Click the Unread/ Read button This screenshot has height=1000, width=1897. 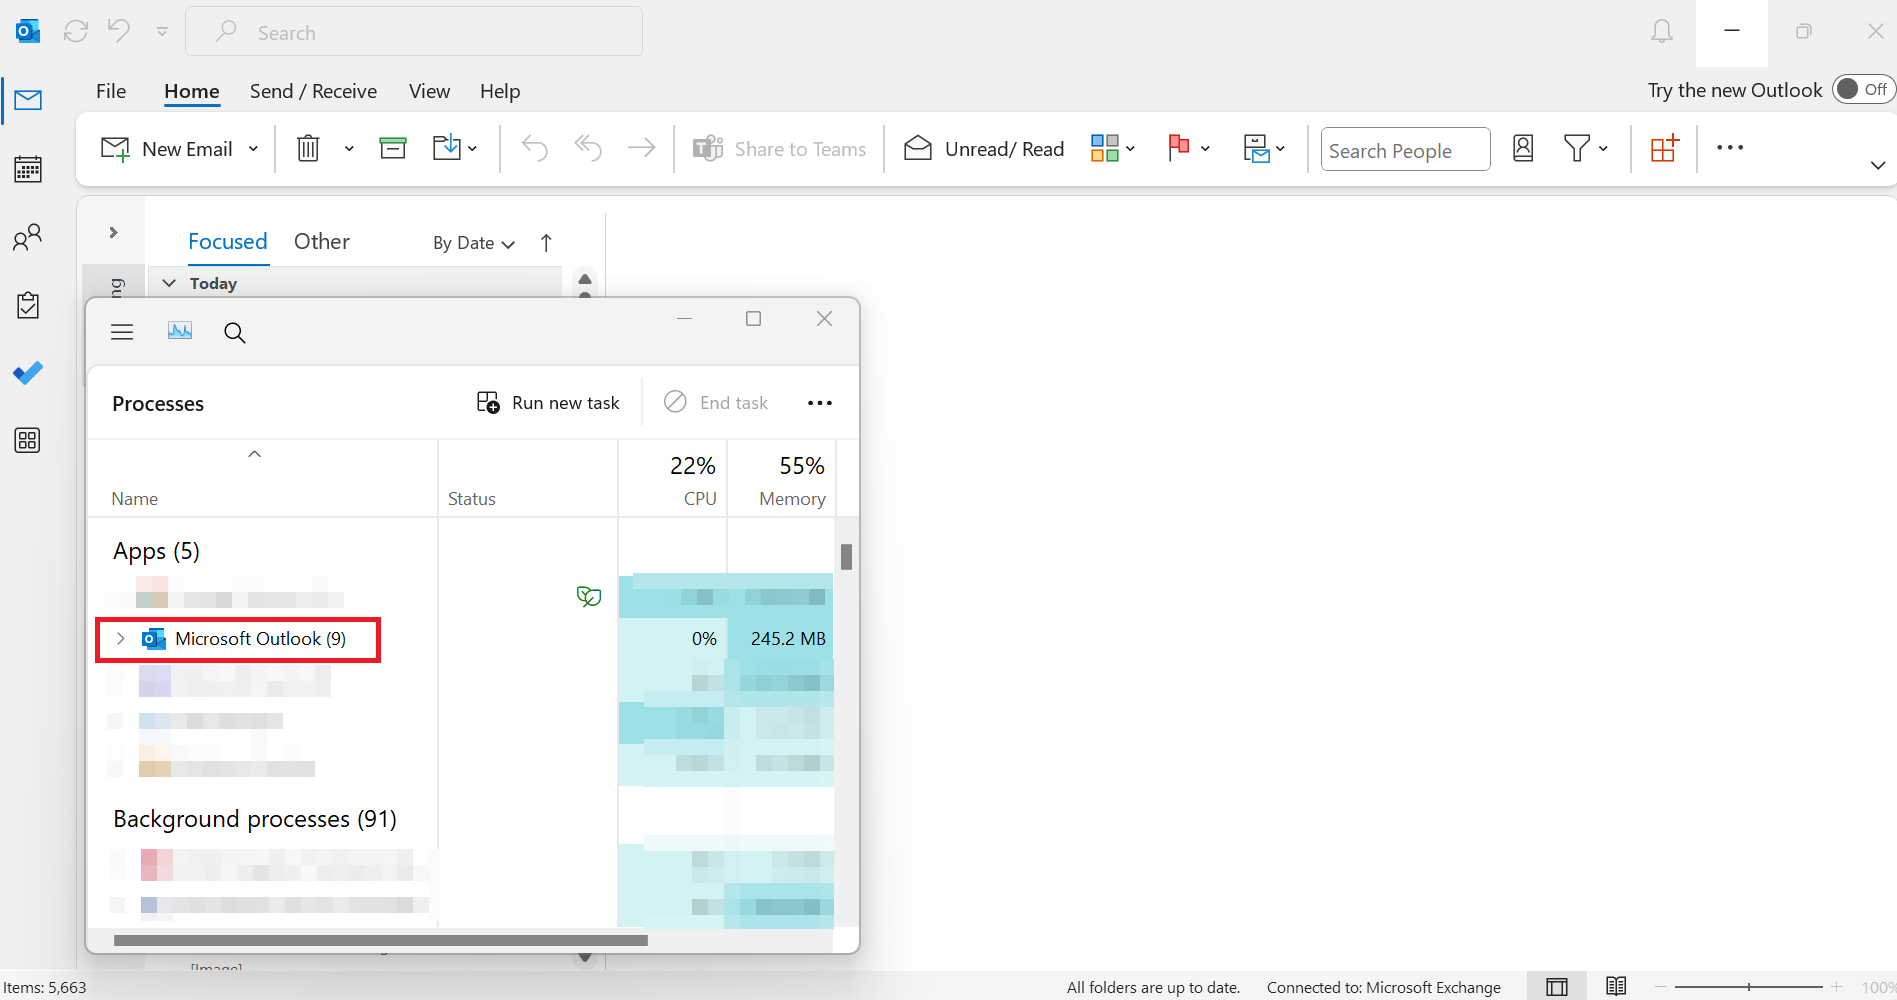pos(984,149)
